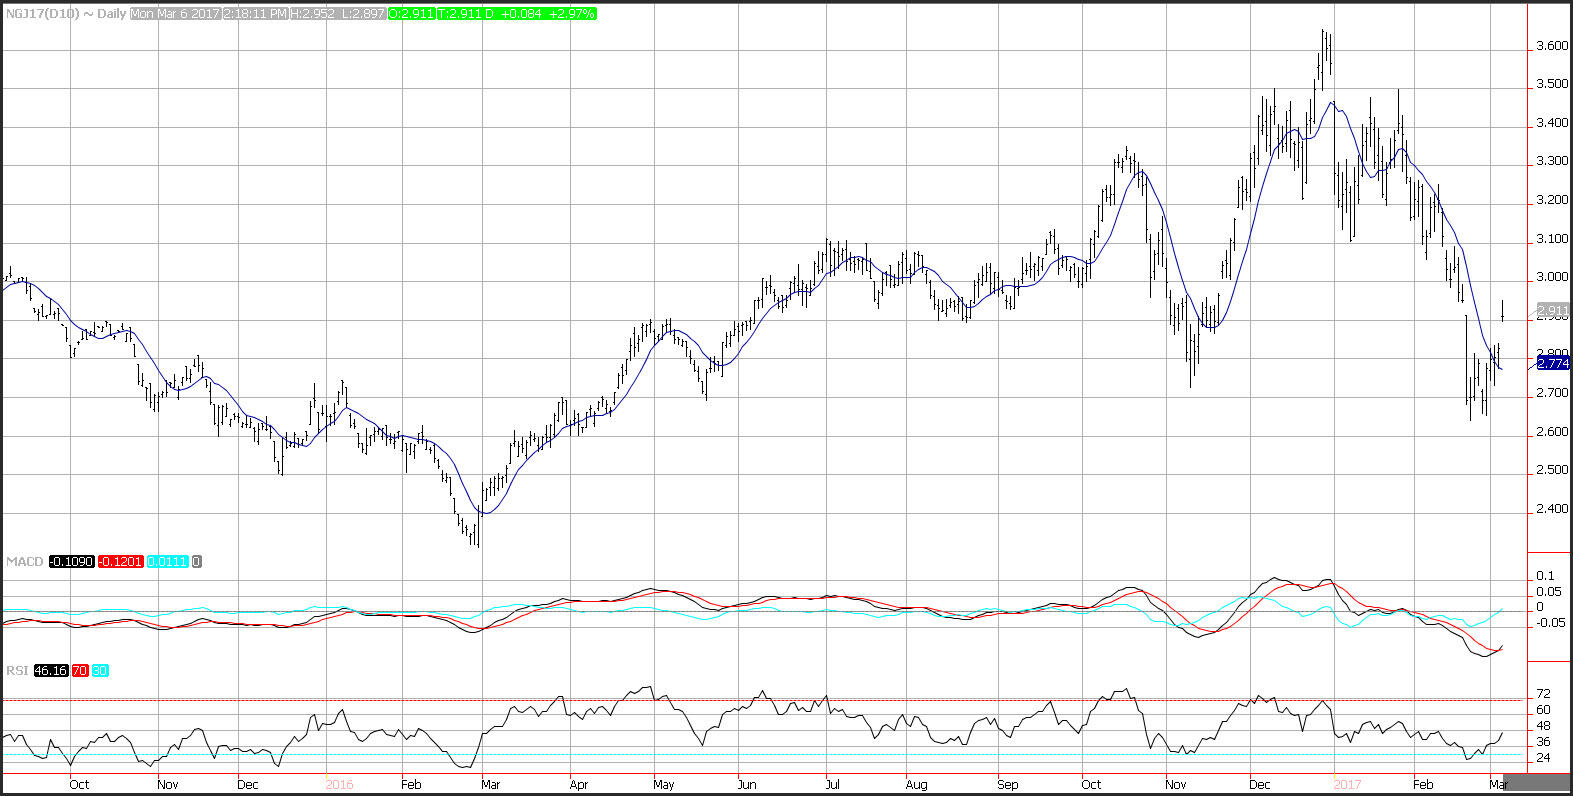
Task: Click the 2017 year marker on time axis
Action: point(1348,785)
